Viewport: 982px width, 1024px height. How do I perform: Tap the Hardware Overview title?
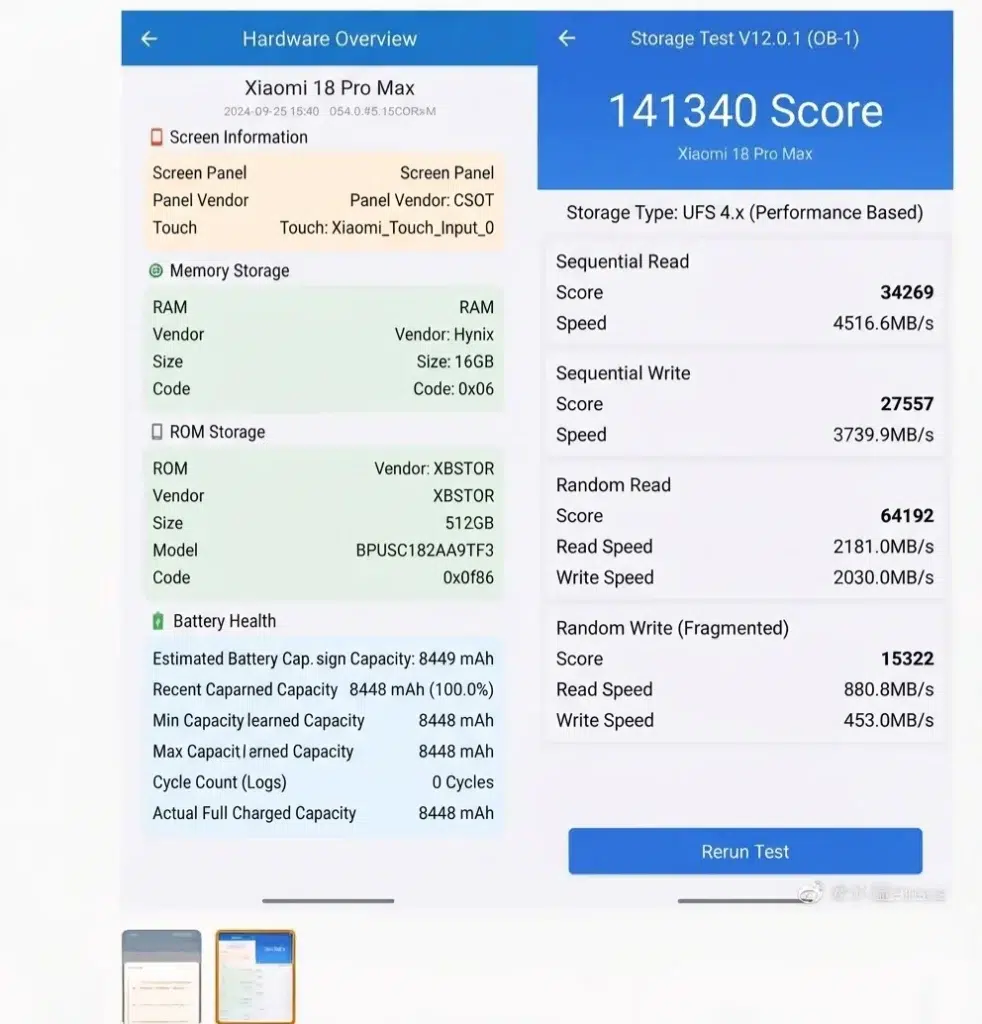click(330, 39)
